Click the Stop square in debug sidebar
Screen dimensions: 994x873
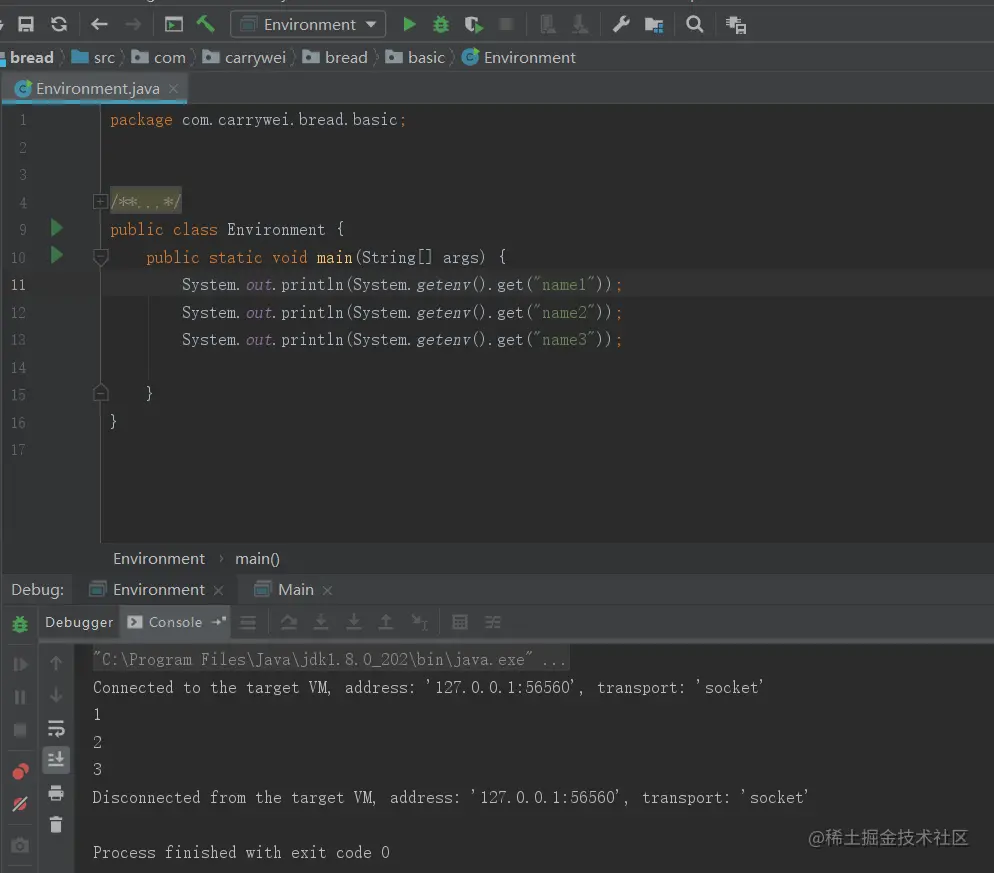20,730
